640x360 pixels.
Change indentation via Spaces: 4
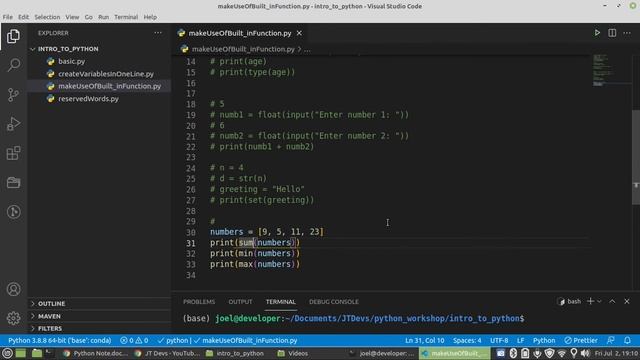[467, 340]
